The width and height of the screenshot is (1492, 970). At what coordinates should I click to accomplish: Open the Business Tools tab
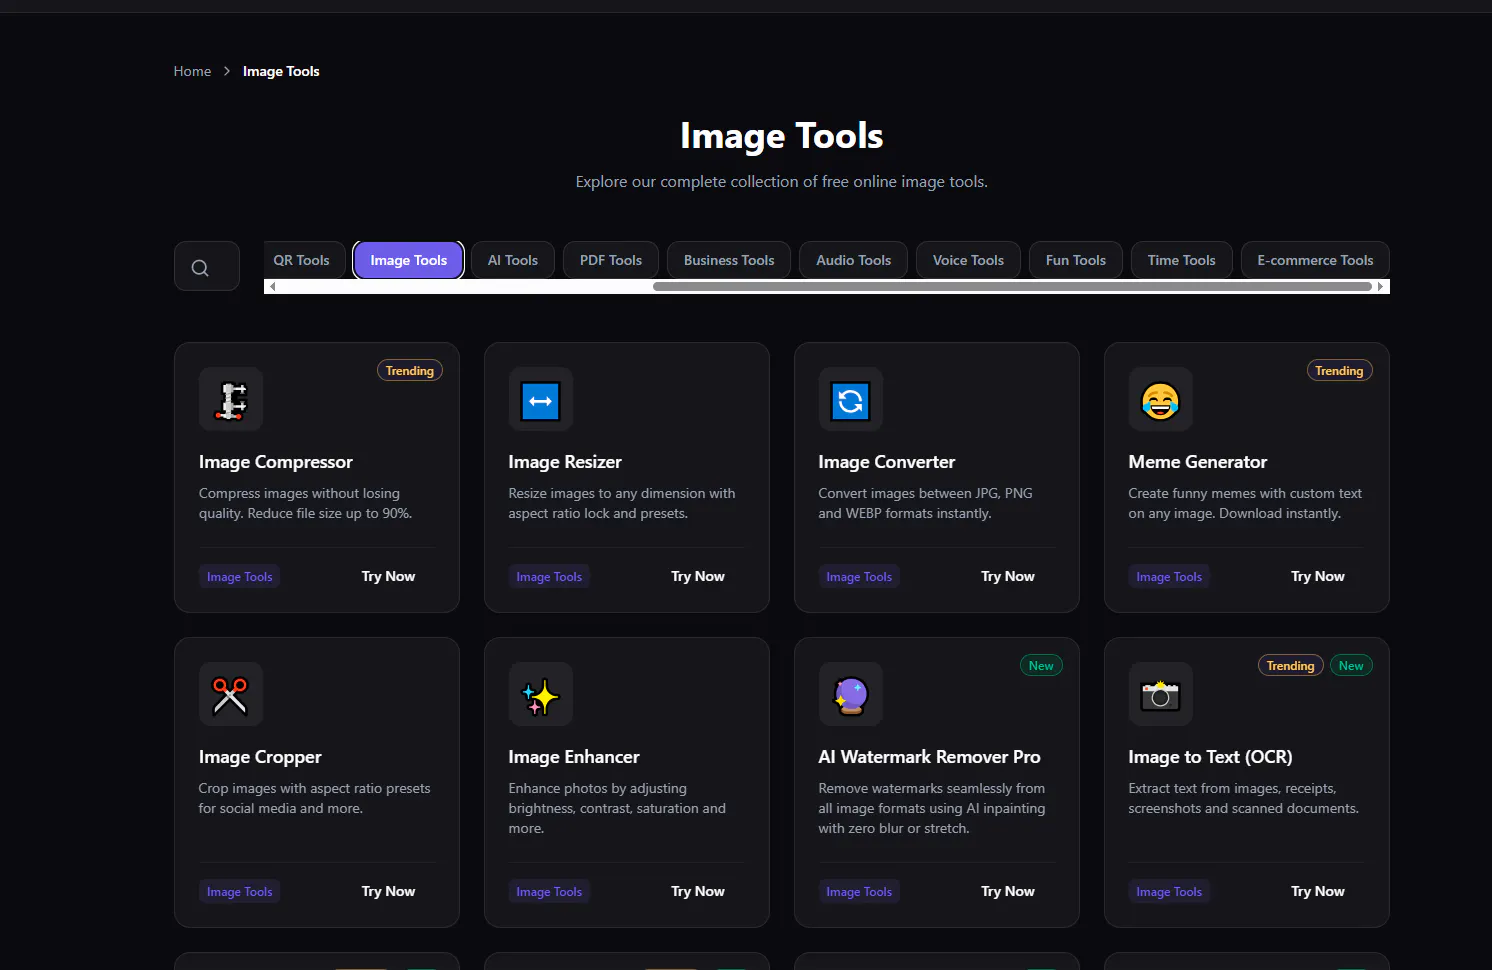pyautogui.click(x=729, y=260)
